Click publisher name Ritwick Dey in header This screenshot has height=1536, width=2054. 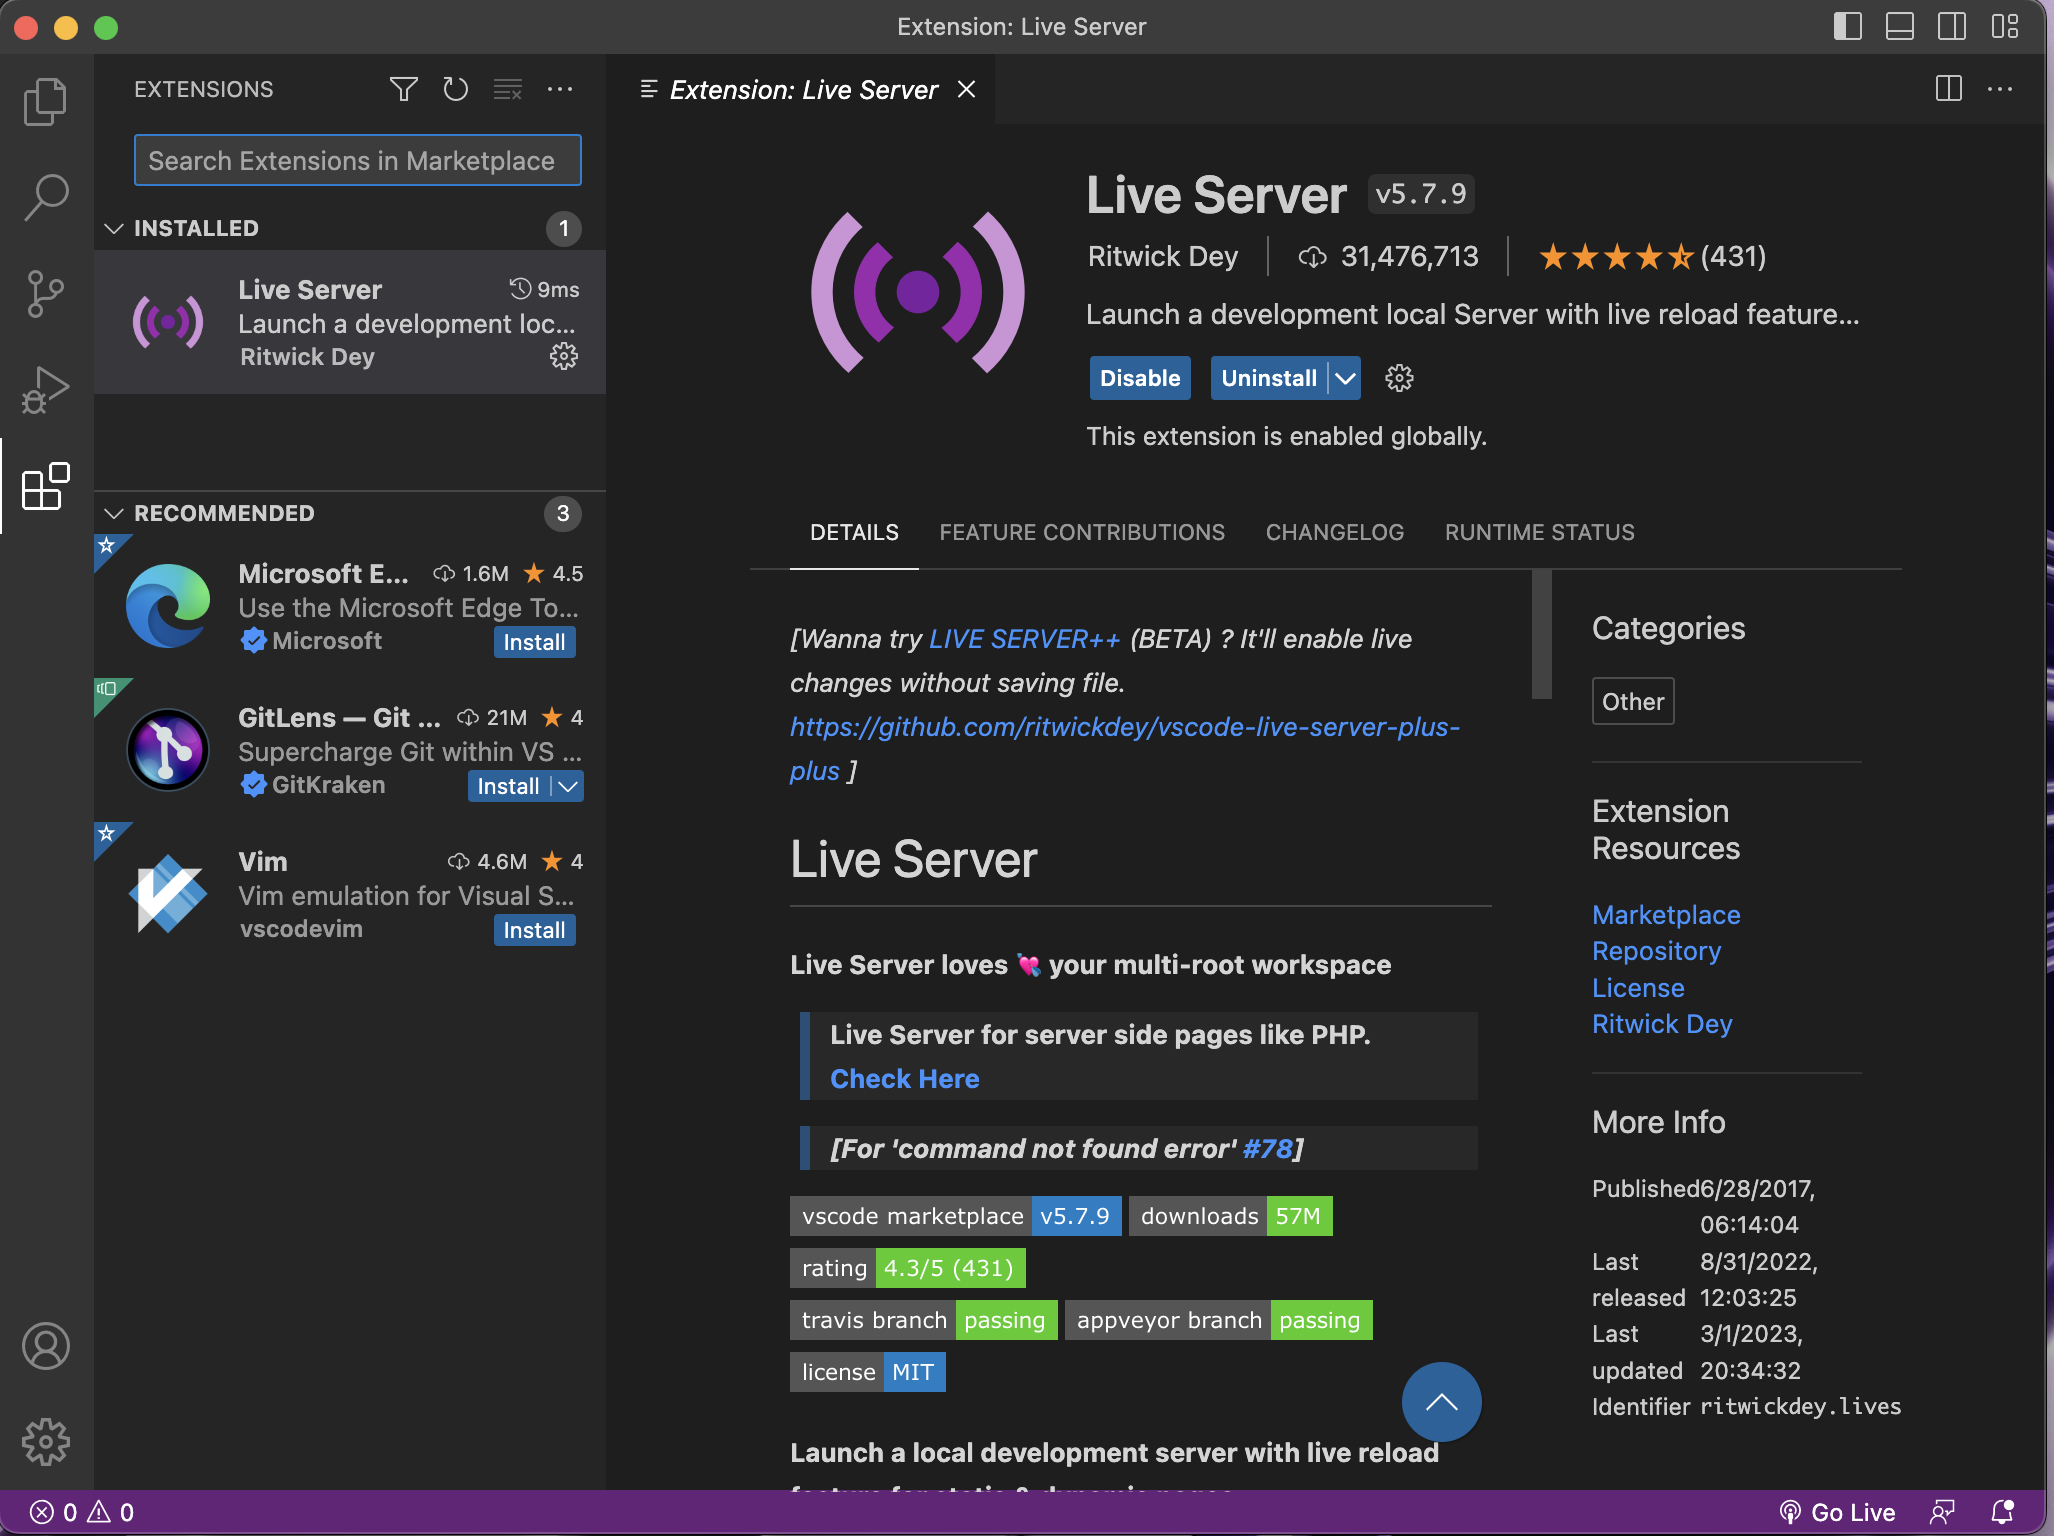(1162, 257)
